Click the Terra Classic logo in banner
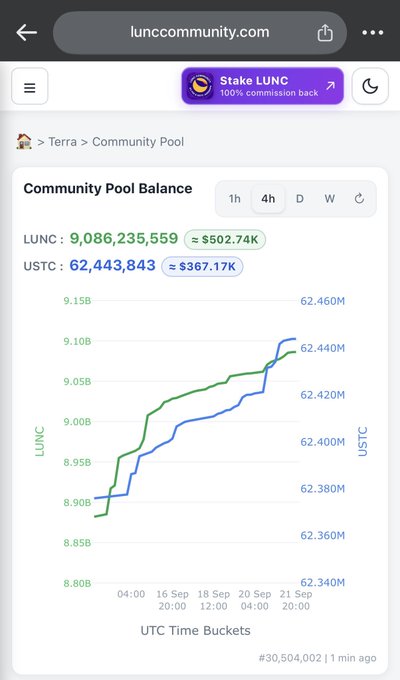 [x=200, y=86]
